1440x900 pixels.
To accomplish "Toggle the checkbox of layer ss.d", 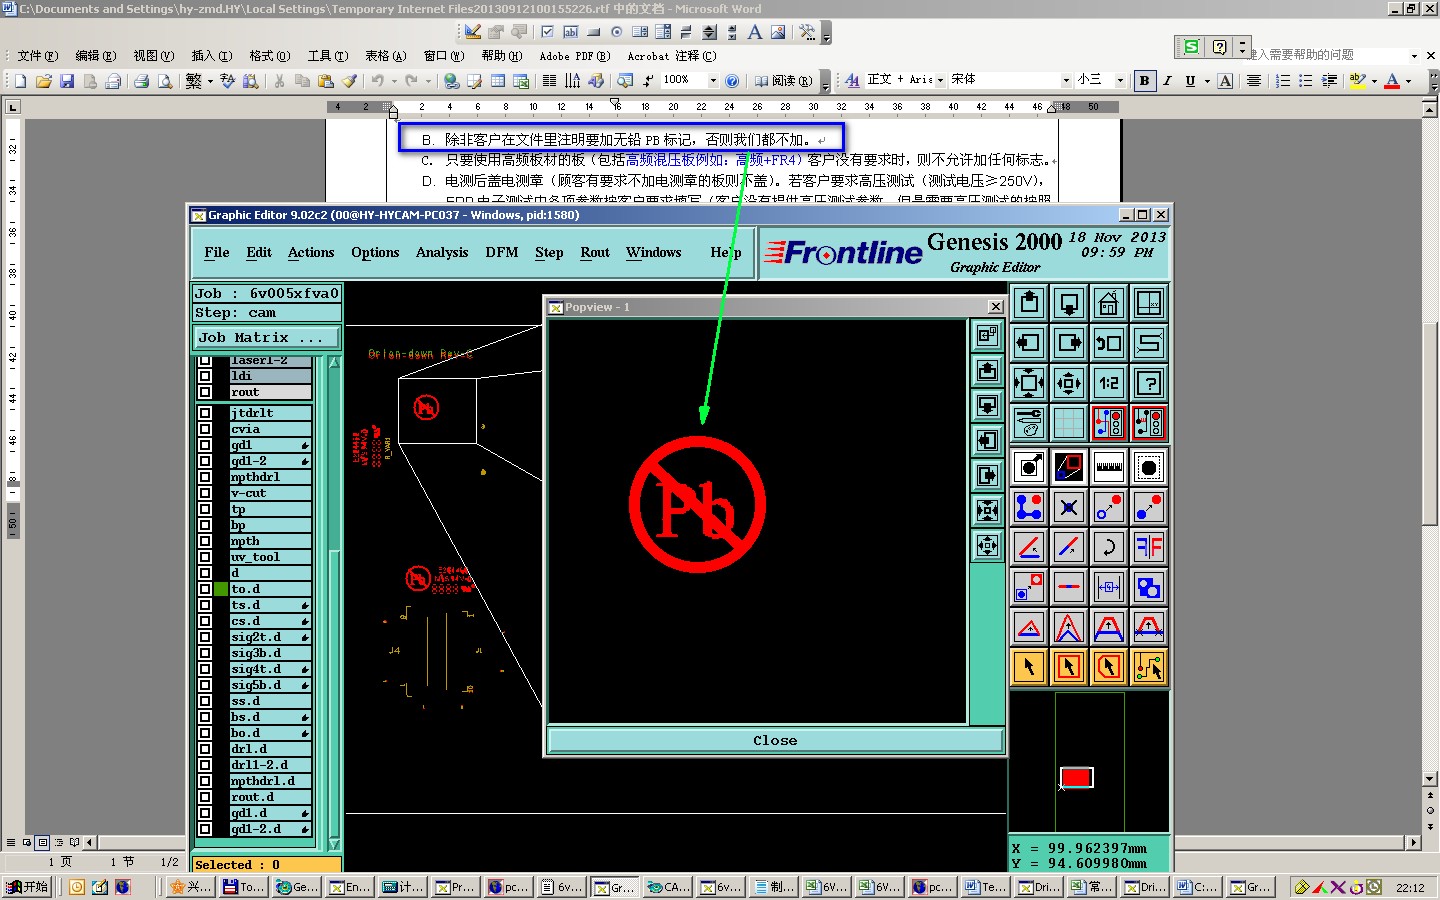I will pyautogui.click(x=205, y=701).
